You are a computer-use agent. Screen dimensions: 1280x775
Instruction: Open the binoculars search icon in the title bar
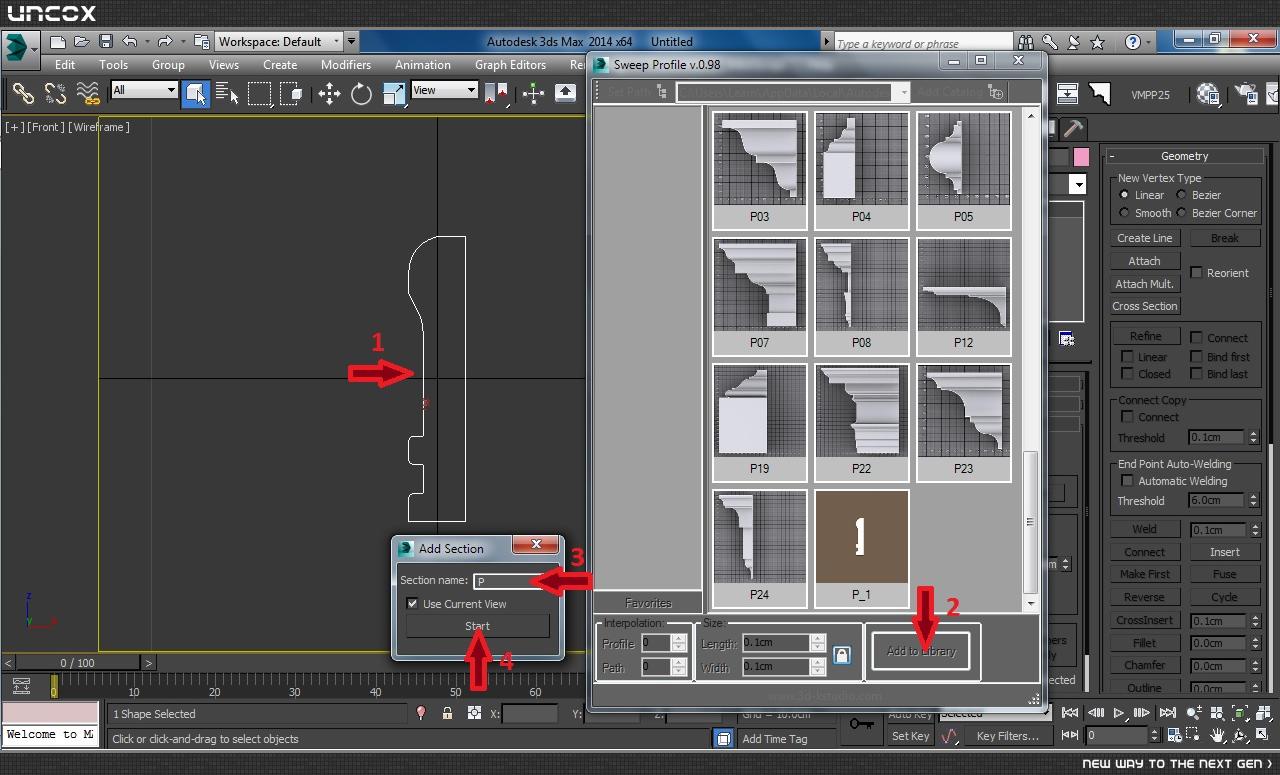point(1026,42)
